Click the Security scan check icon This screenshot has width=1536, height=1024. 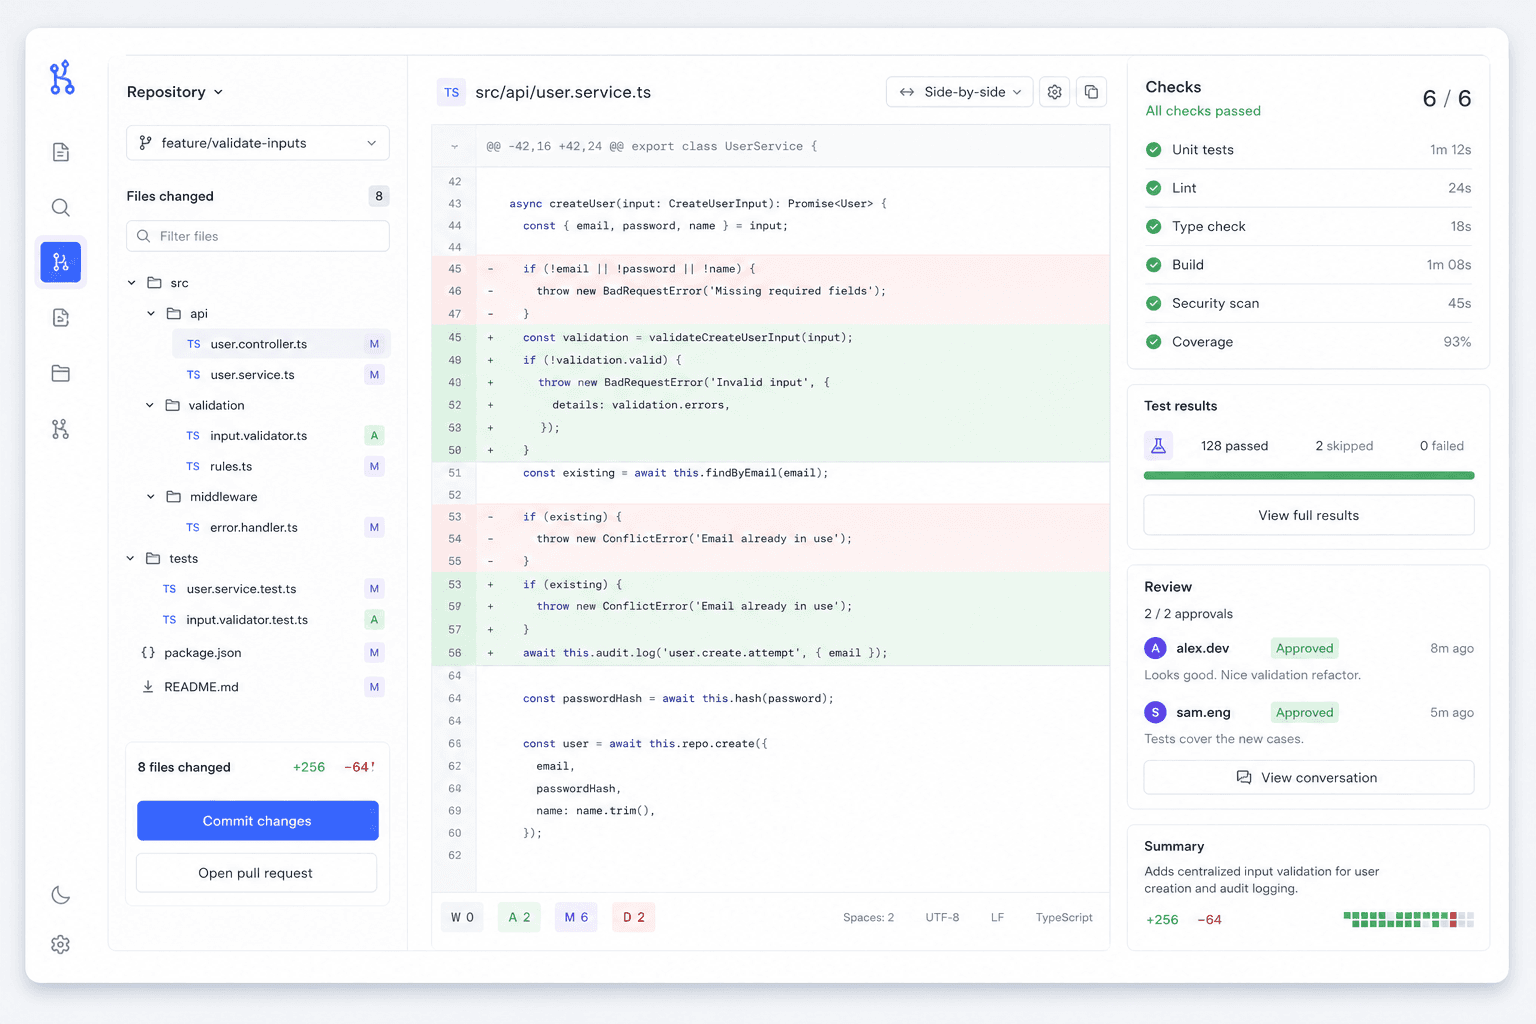(x=1153, y=303)
